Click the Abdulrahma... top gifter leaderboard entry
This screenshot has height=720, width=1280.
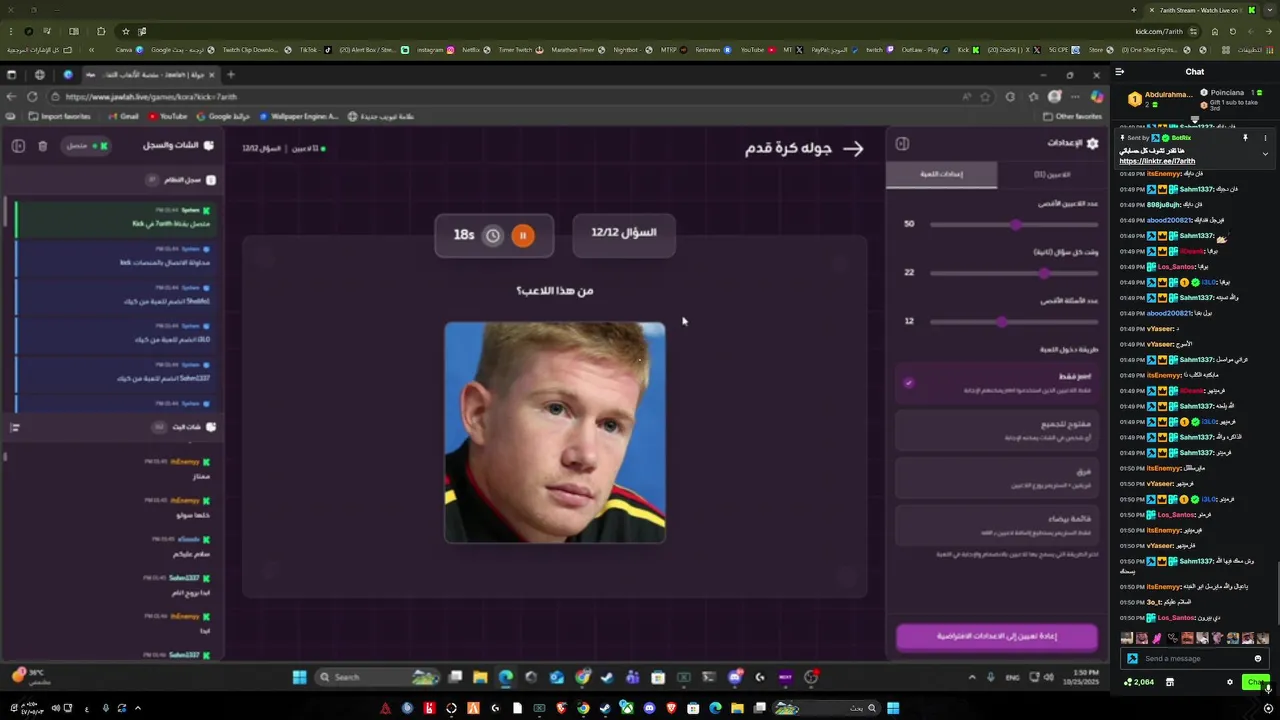point(1160,98)
